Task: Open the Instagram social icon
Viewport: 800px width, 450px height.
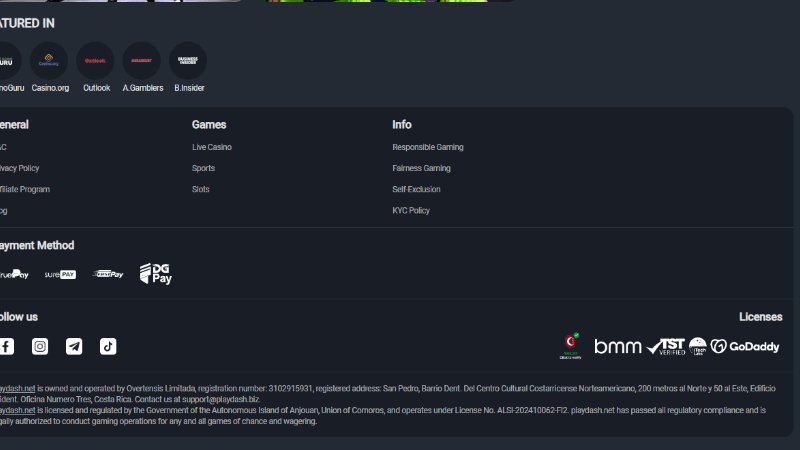Action: [x=40, y=346]
